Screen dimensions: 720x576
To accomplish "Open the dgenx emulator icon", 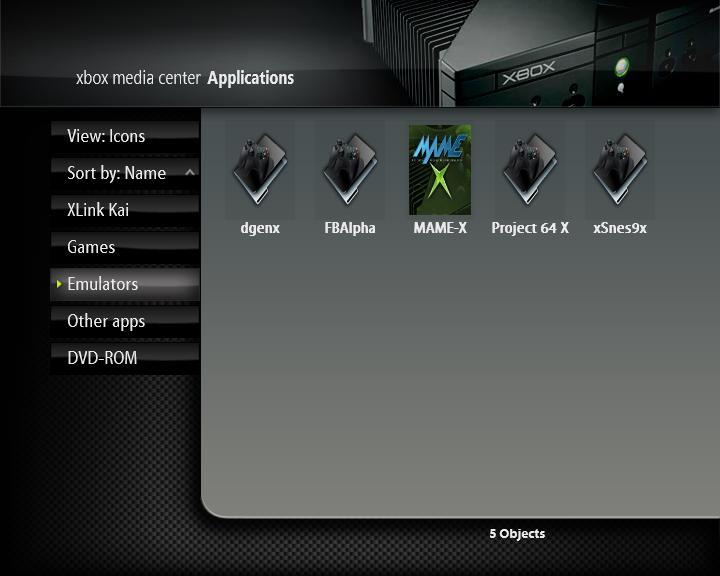I will 260,169.
